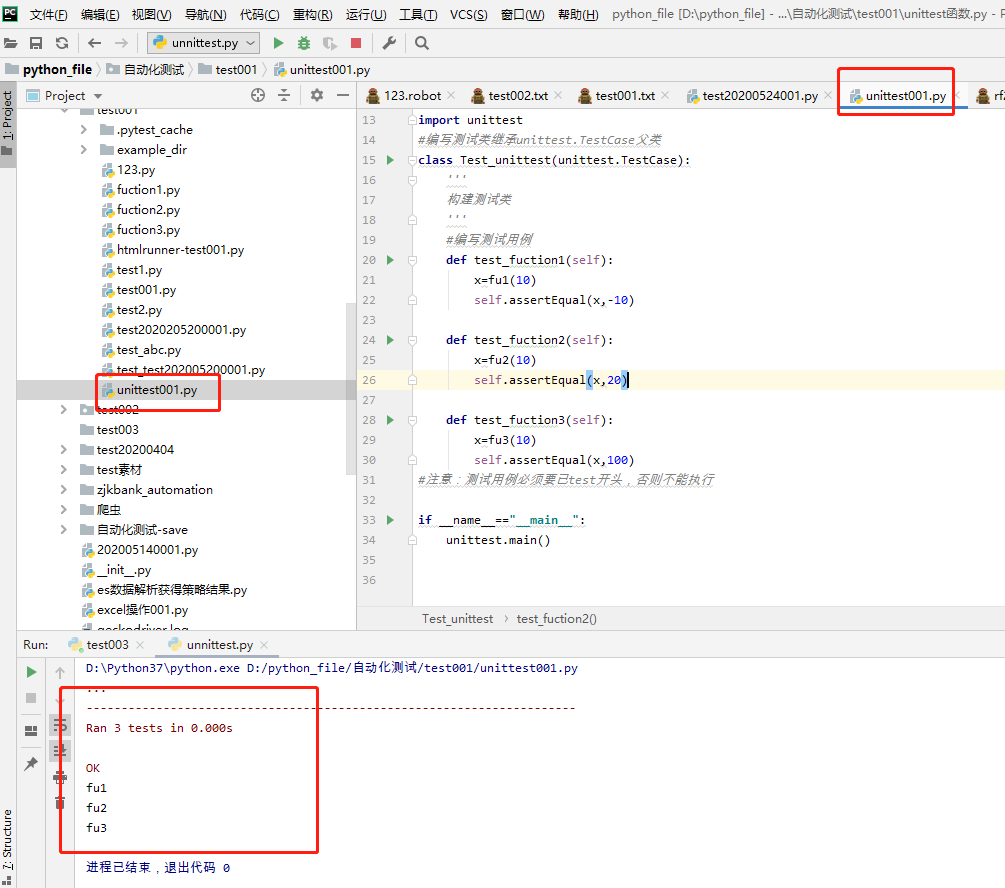
Task: Open the VCS(S) menu
Action: [x=469, y=14]
